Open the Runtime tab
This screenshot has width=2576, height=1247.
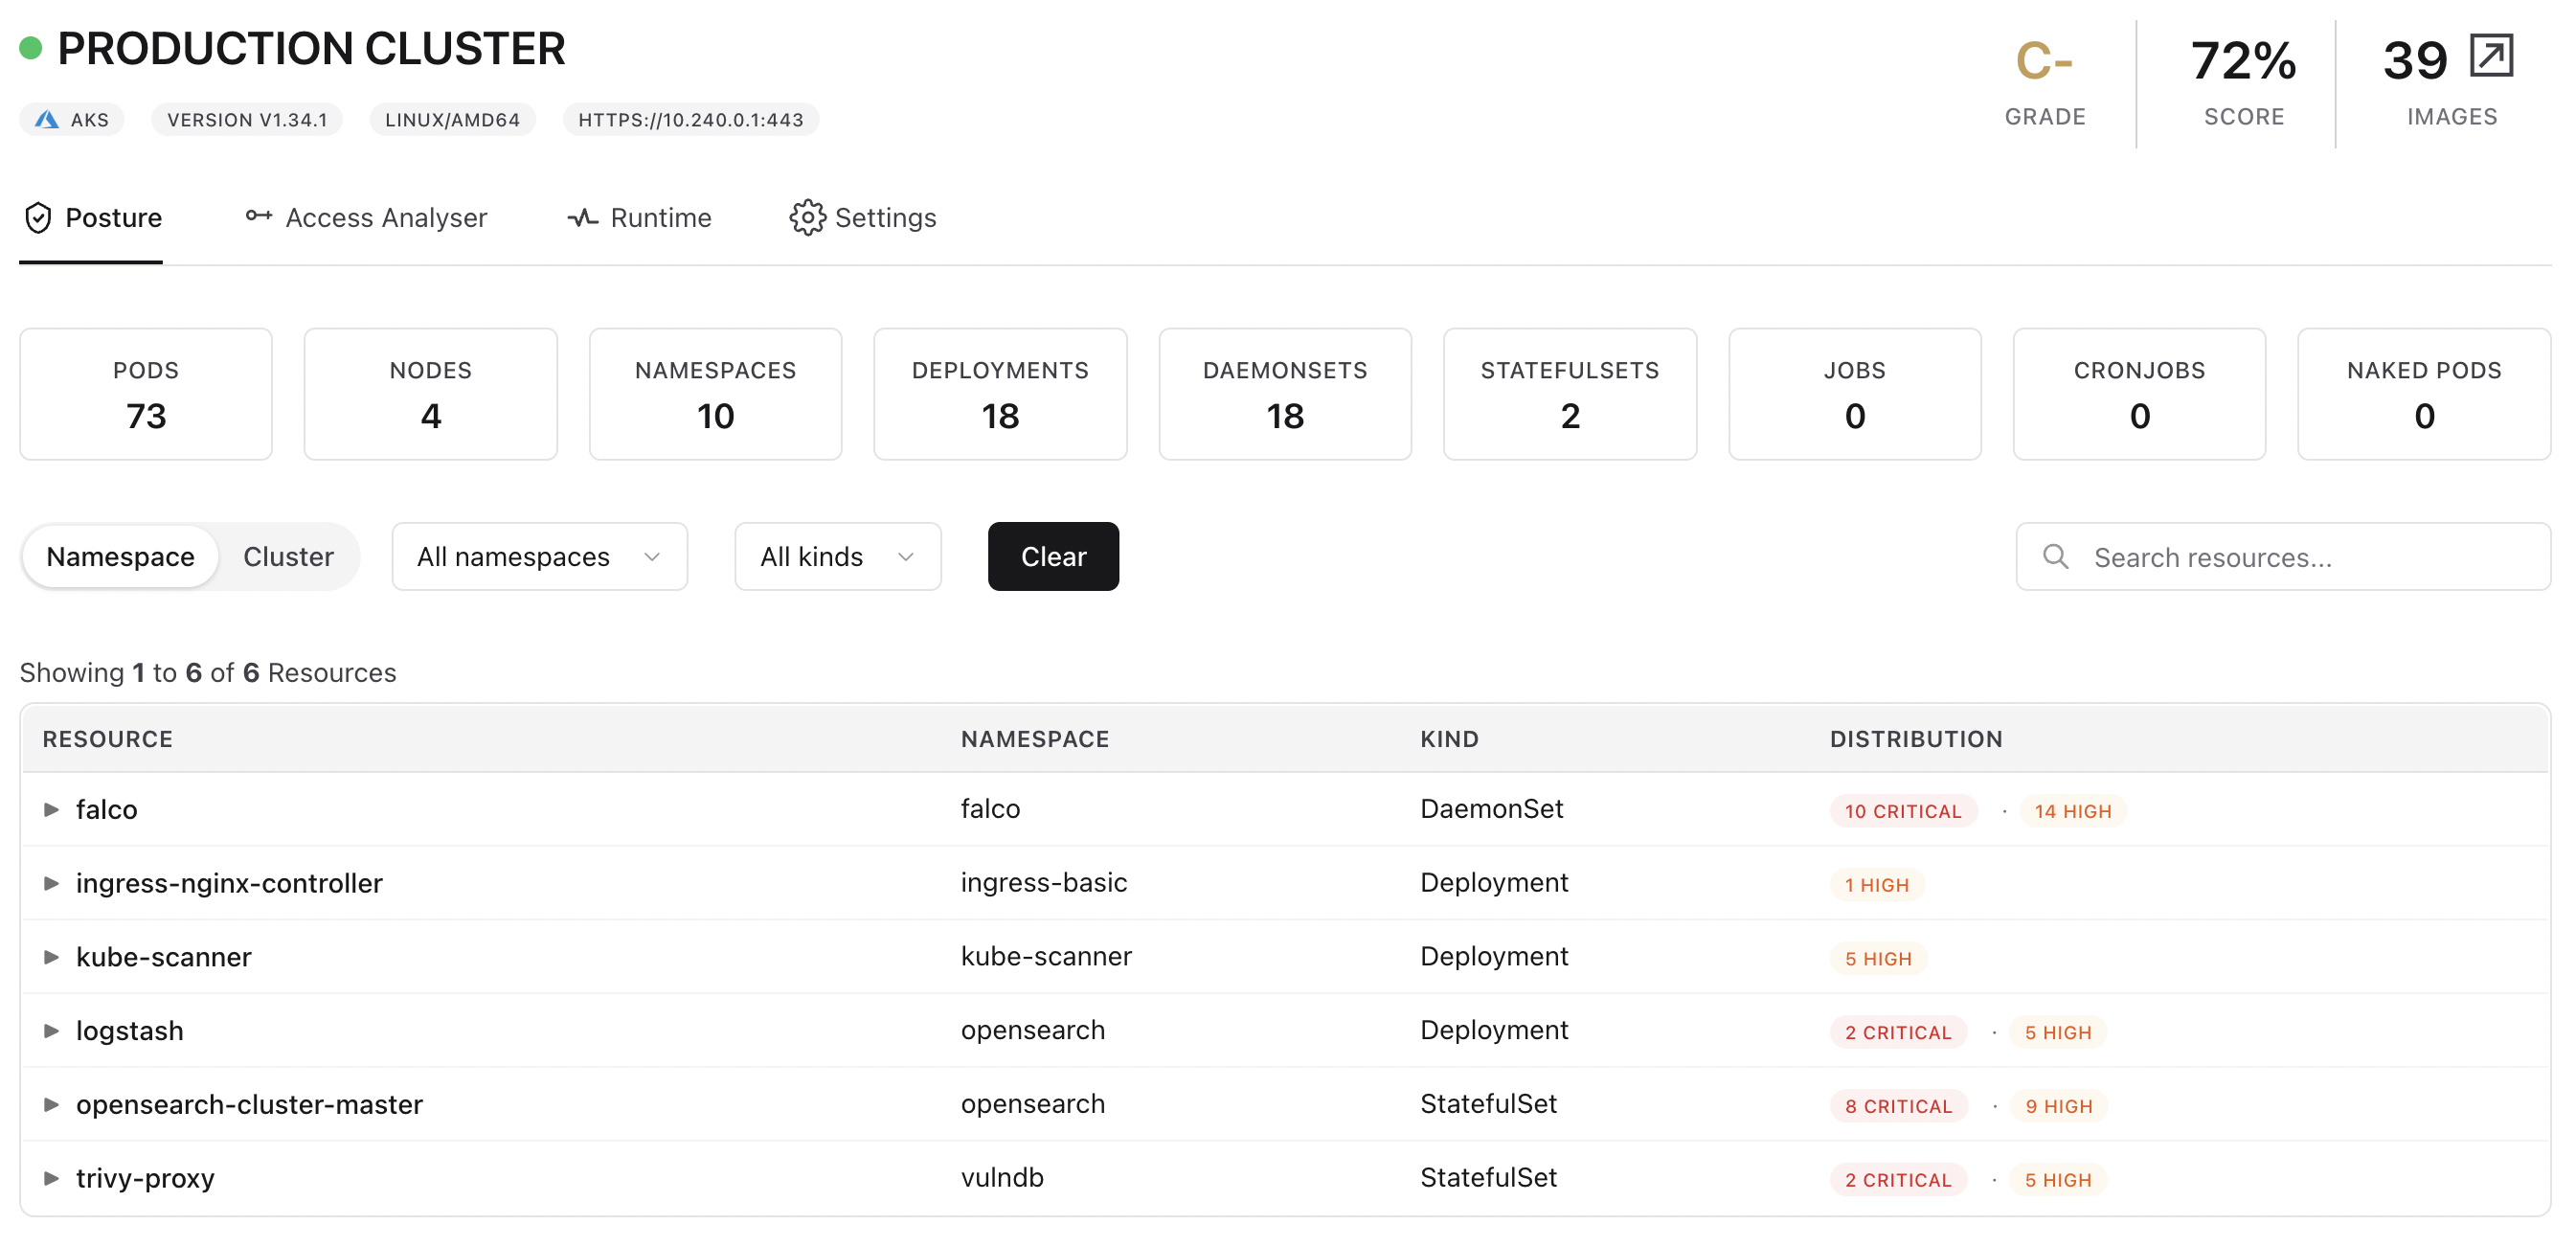coord(639,218)
